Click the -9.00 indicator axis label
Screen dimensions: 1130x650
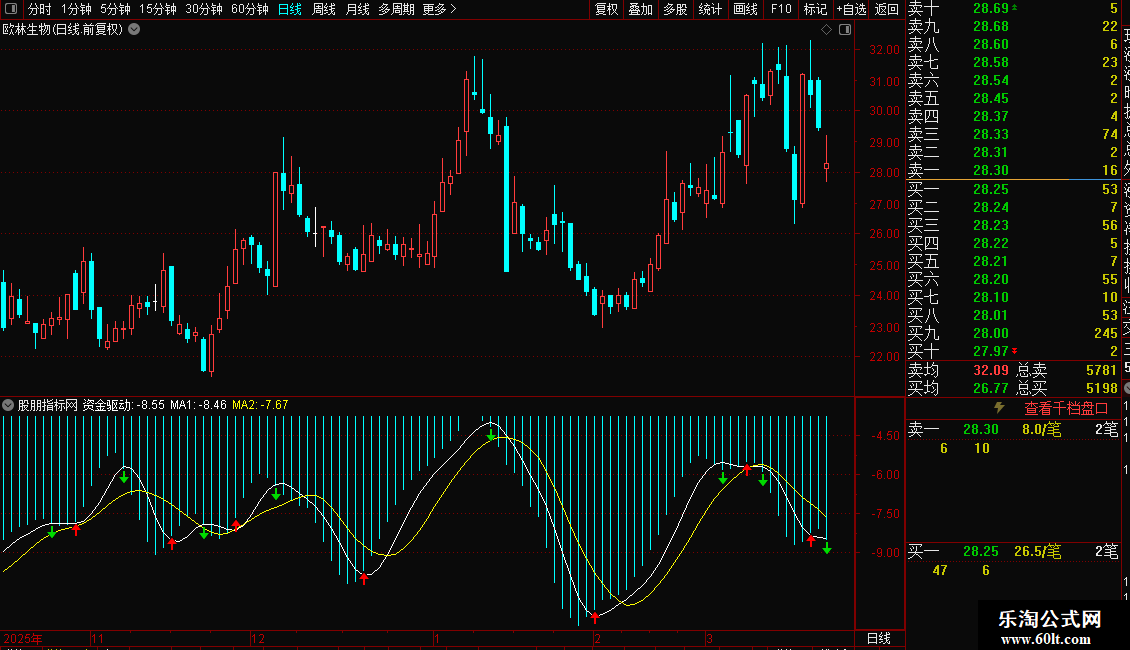(884, 553)
